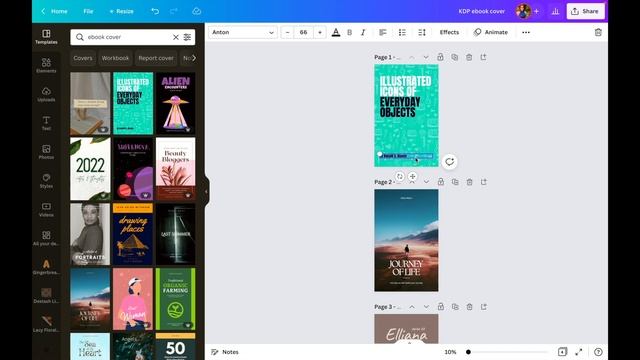Click the redo arrow icon
This screenshot has width=640, height=360.
click(x=174, y=11)
